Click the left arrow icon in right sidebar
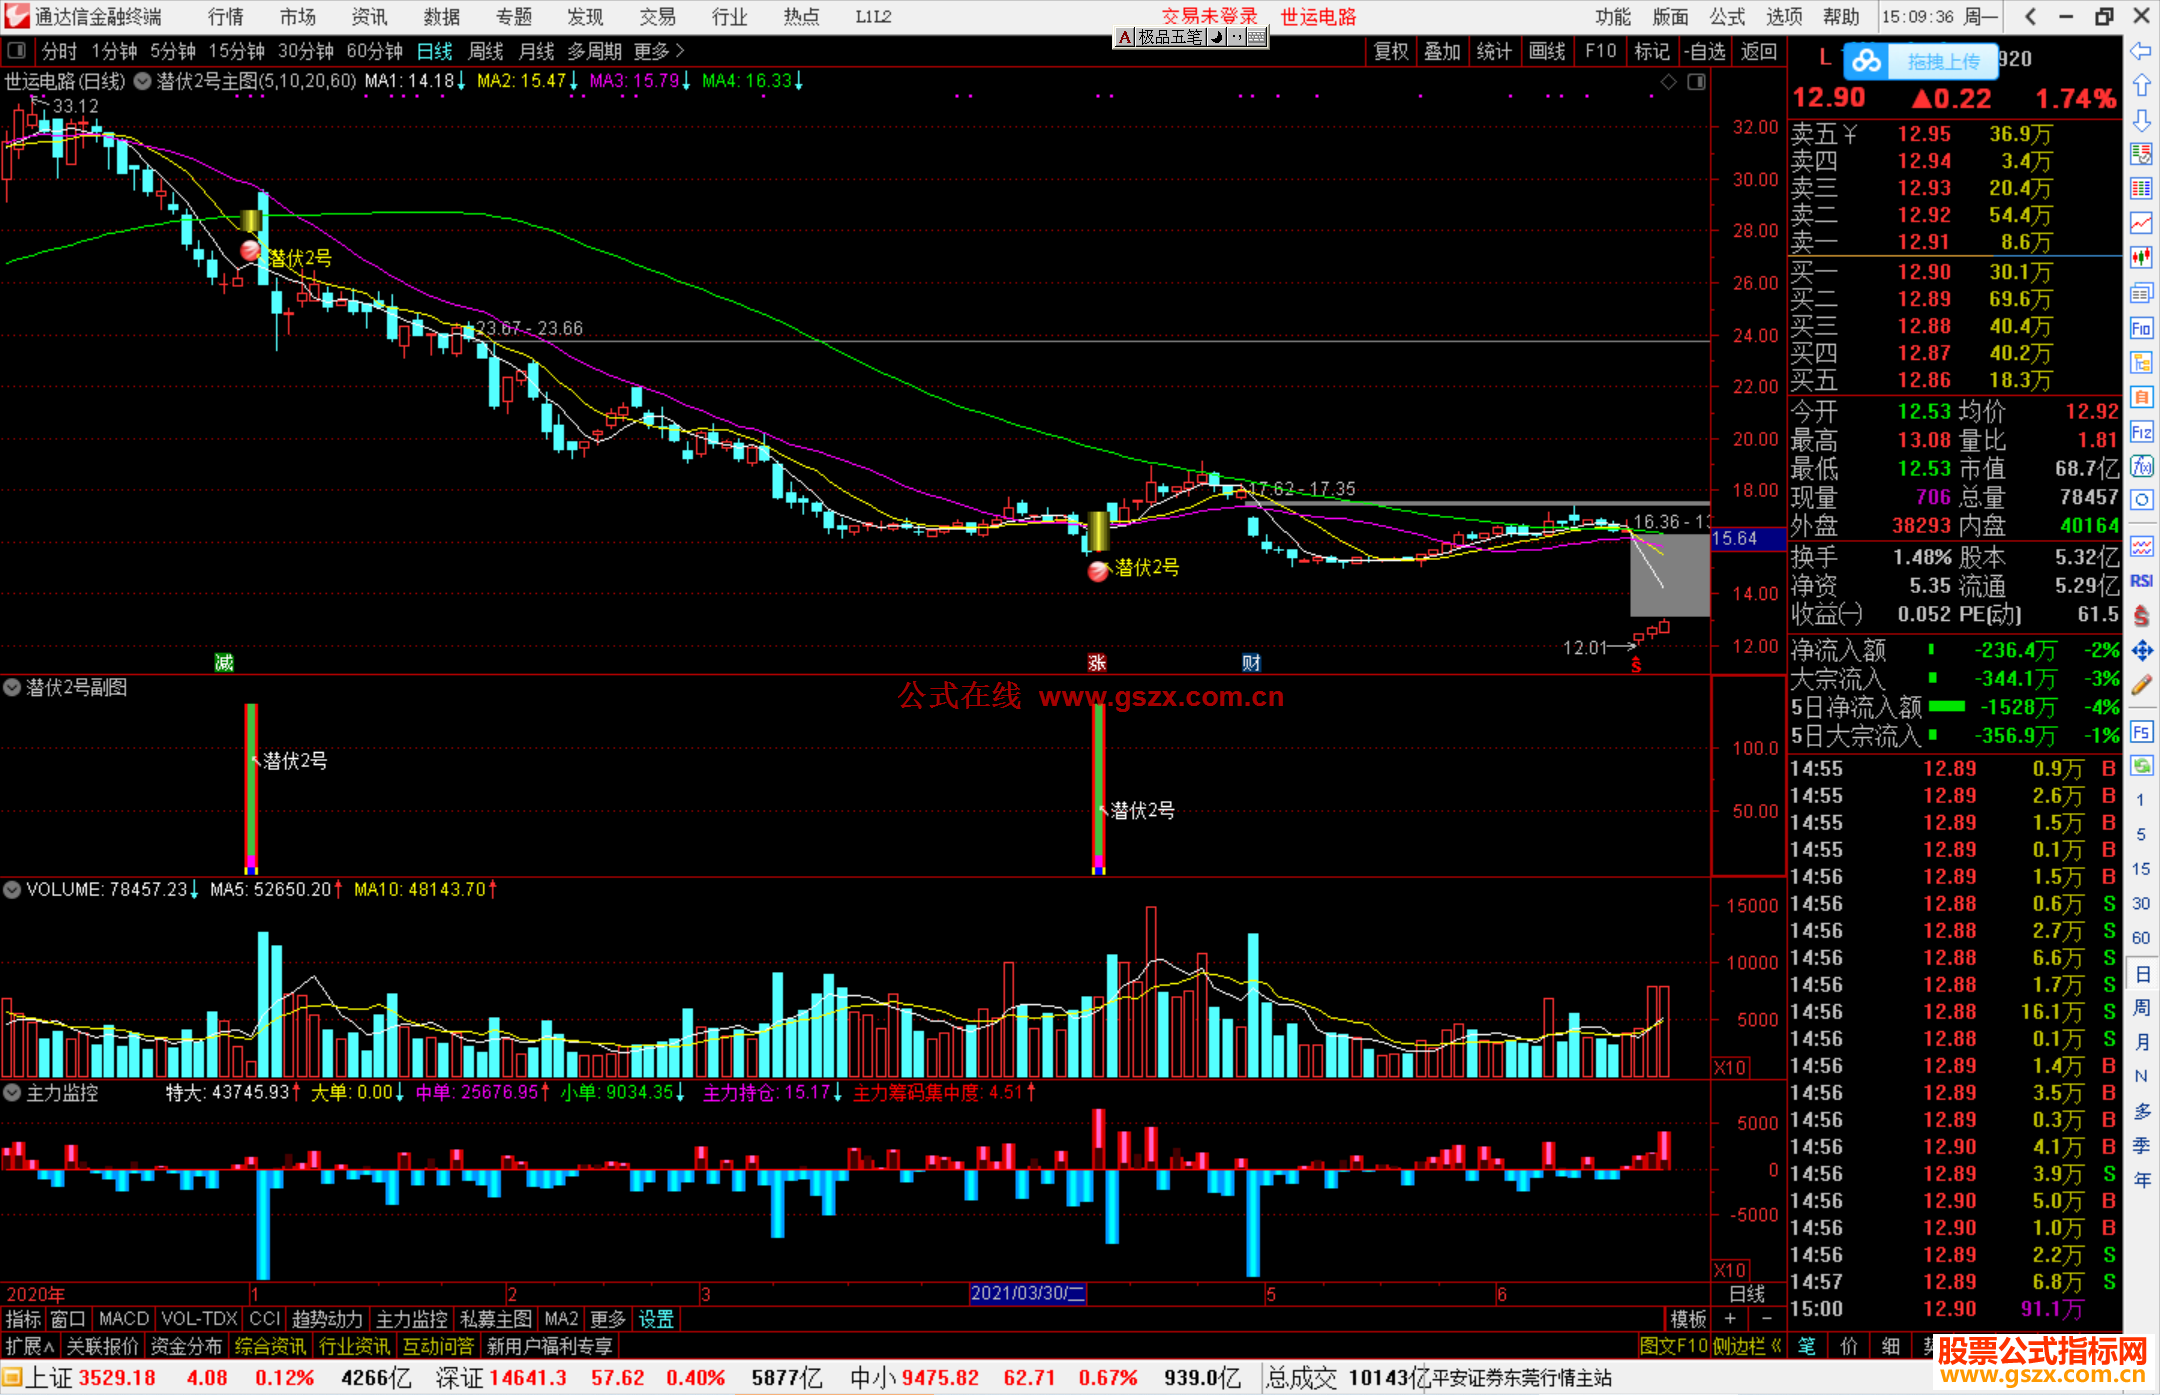 (x=2141, y=51)
